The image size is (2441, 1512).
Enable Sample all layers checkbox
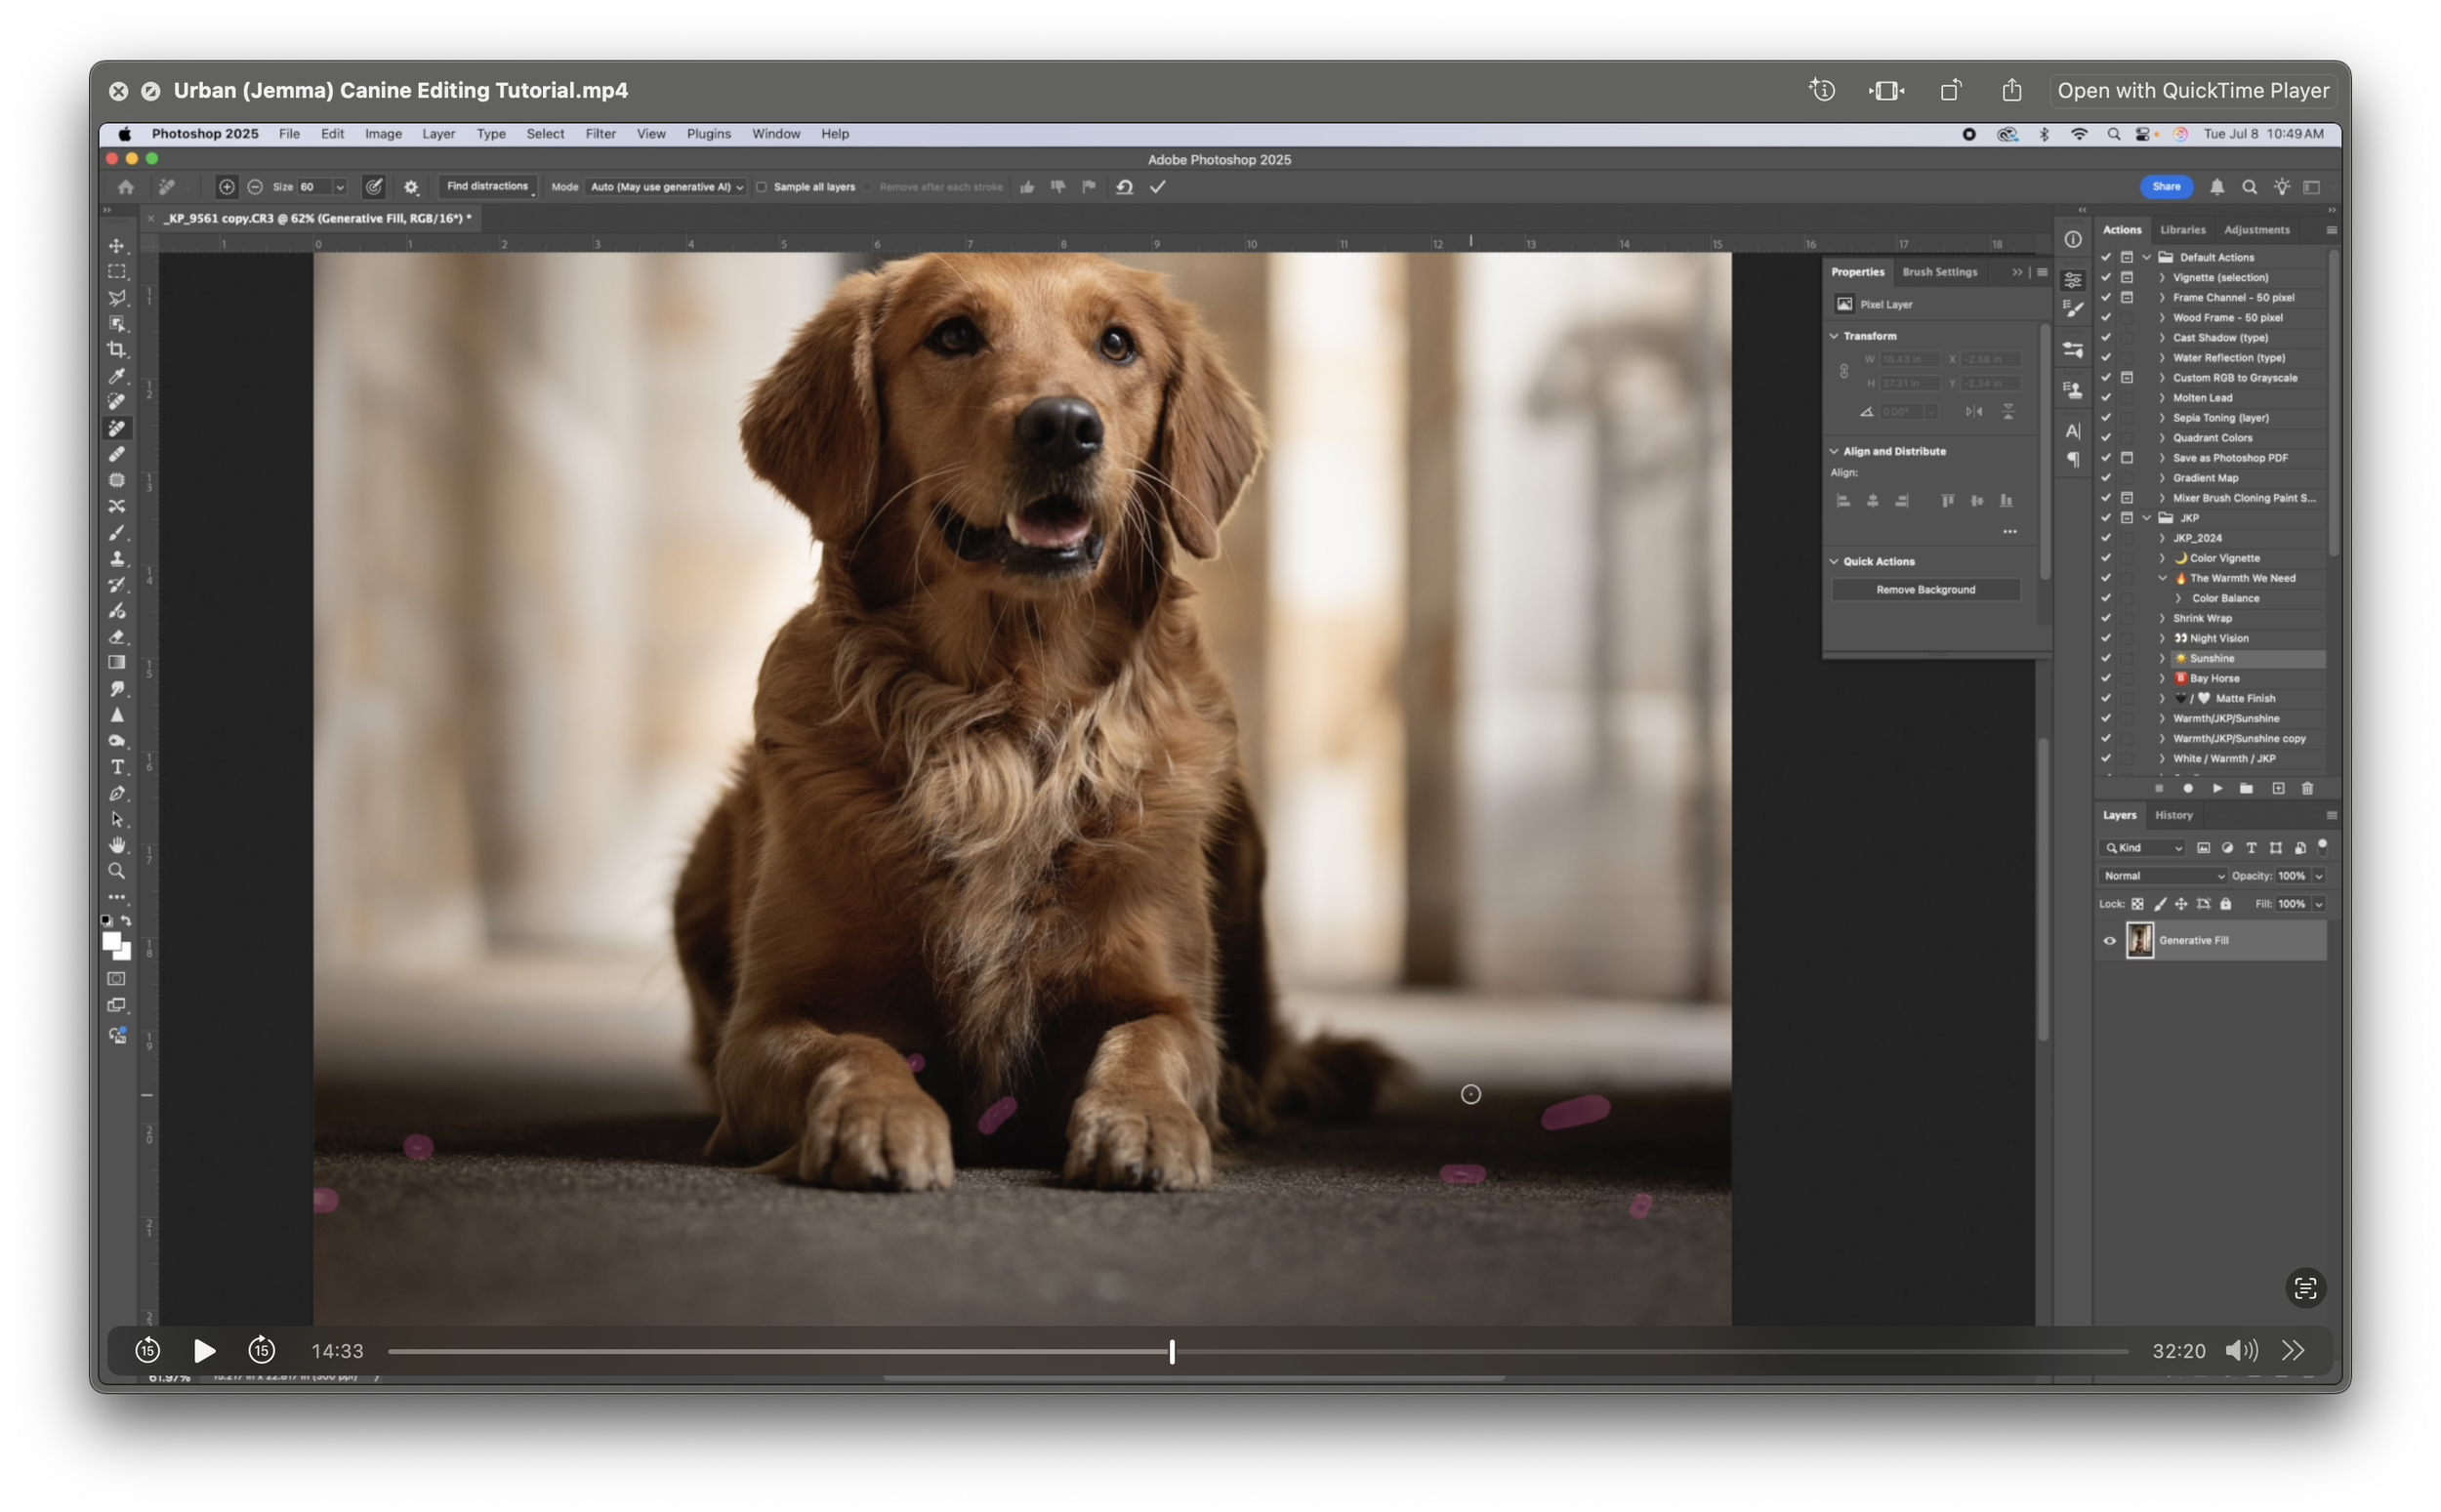[x=762, y=187]
